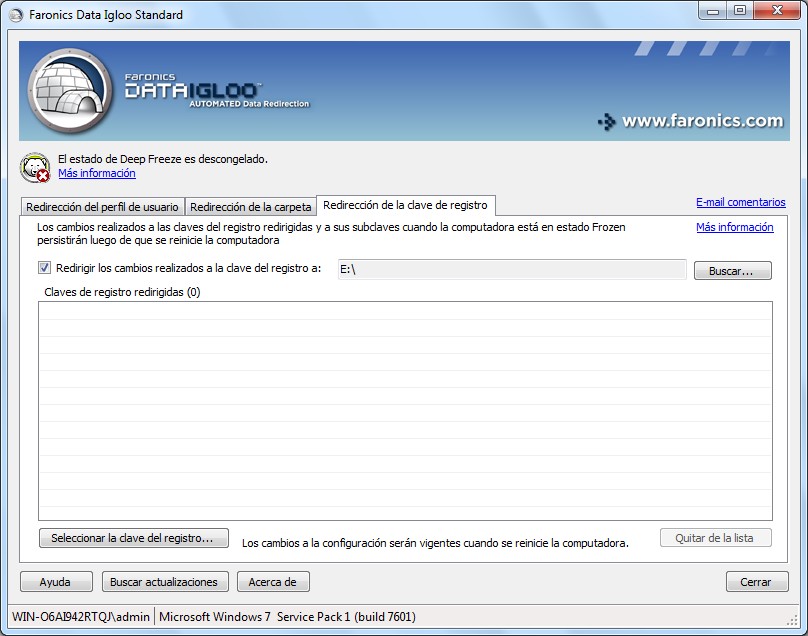This screenshot has width=808, height=636.
Task: Uncheck Redirigir los cambios realizados checkbox
Action: pyautogui.click(x=44, y=267)
